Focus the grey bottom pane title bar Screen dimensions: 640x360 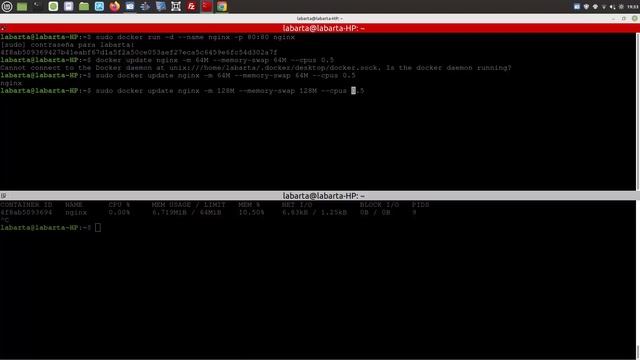[x=320, y=196]
